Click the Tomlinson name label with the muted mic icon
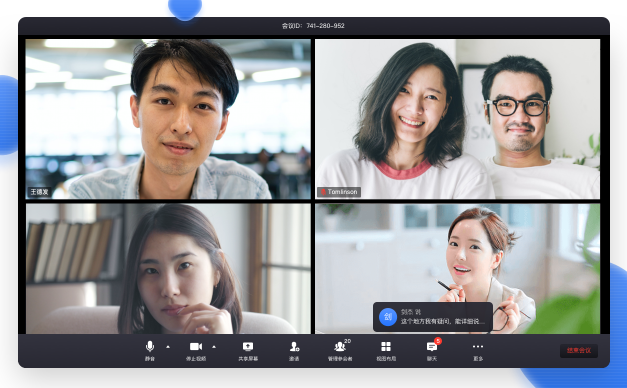Image resolution: width=627 pixels, height=388 pixels. point(339,192)
